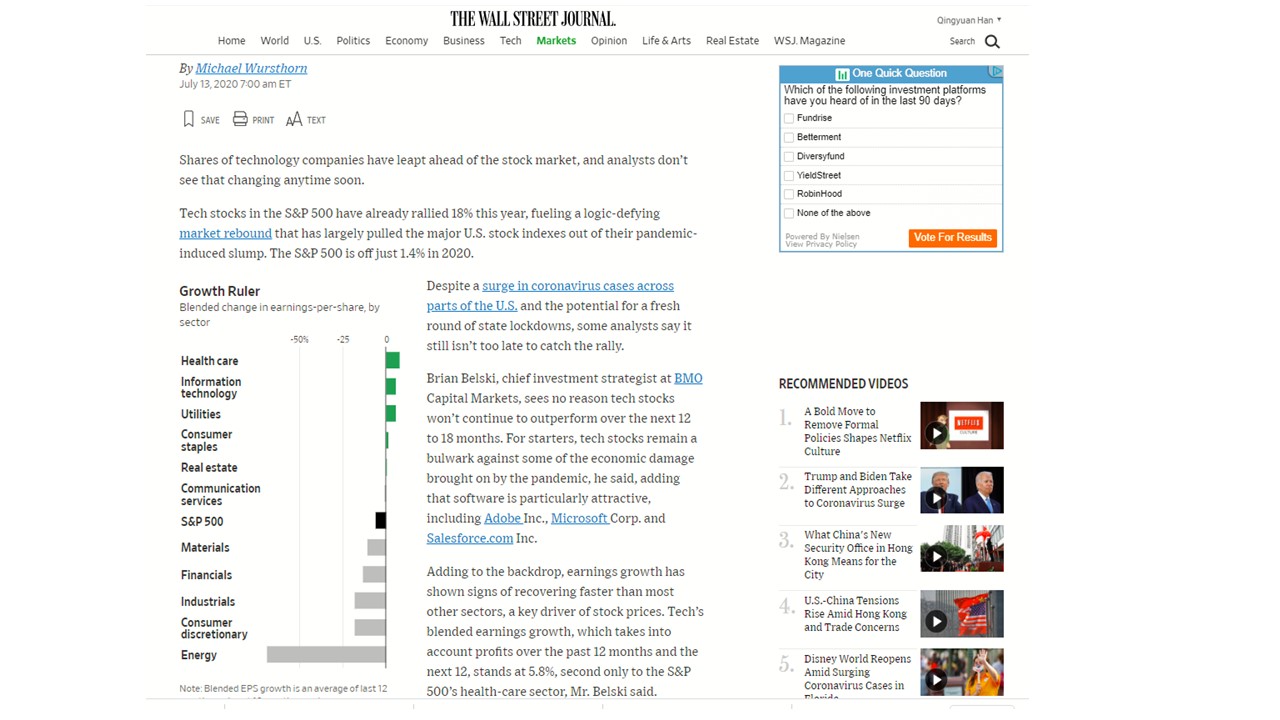Check the Fundrise option
Image resolution: width=1280 pixels, height=720 pixels.
point(789,118)
